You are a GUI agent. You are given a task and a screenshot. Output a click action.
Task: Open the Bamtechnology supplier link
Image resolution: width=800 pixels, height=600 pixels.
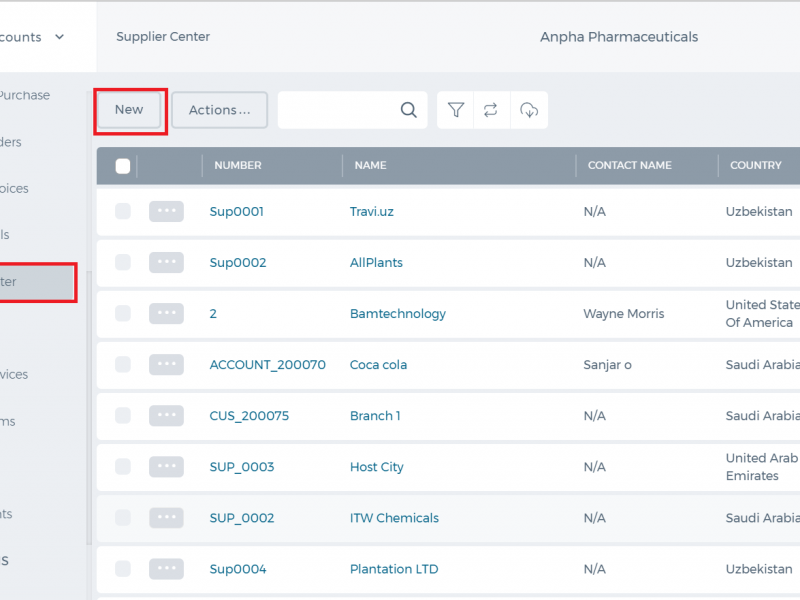397,314
